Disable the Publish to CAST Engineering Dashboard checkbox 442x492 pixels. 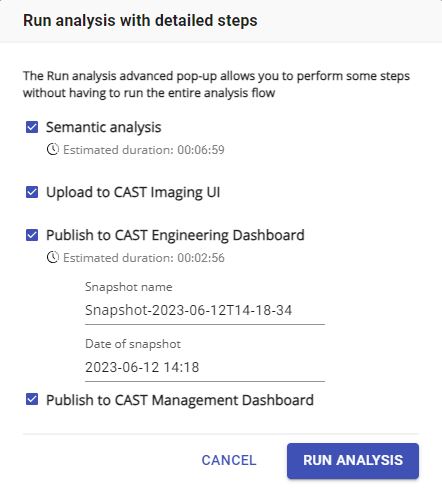32,235
